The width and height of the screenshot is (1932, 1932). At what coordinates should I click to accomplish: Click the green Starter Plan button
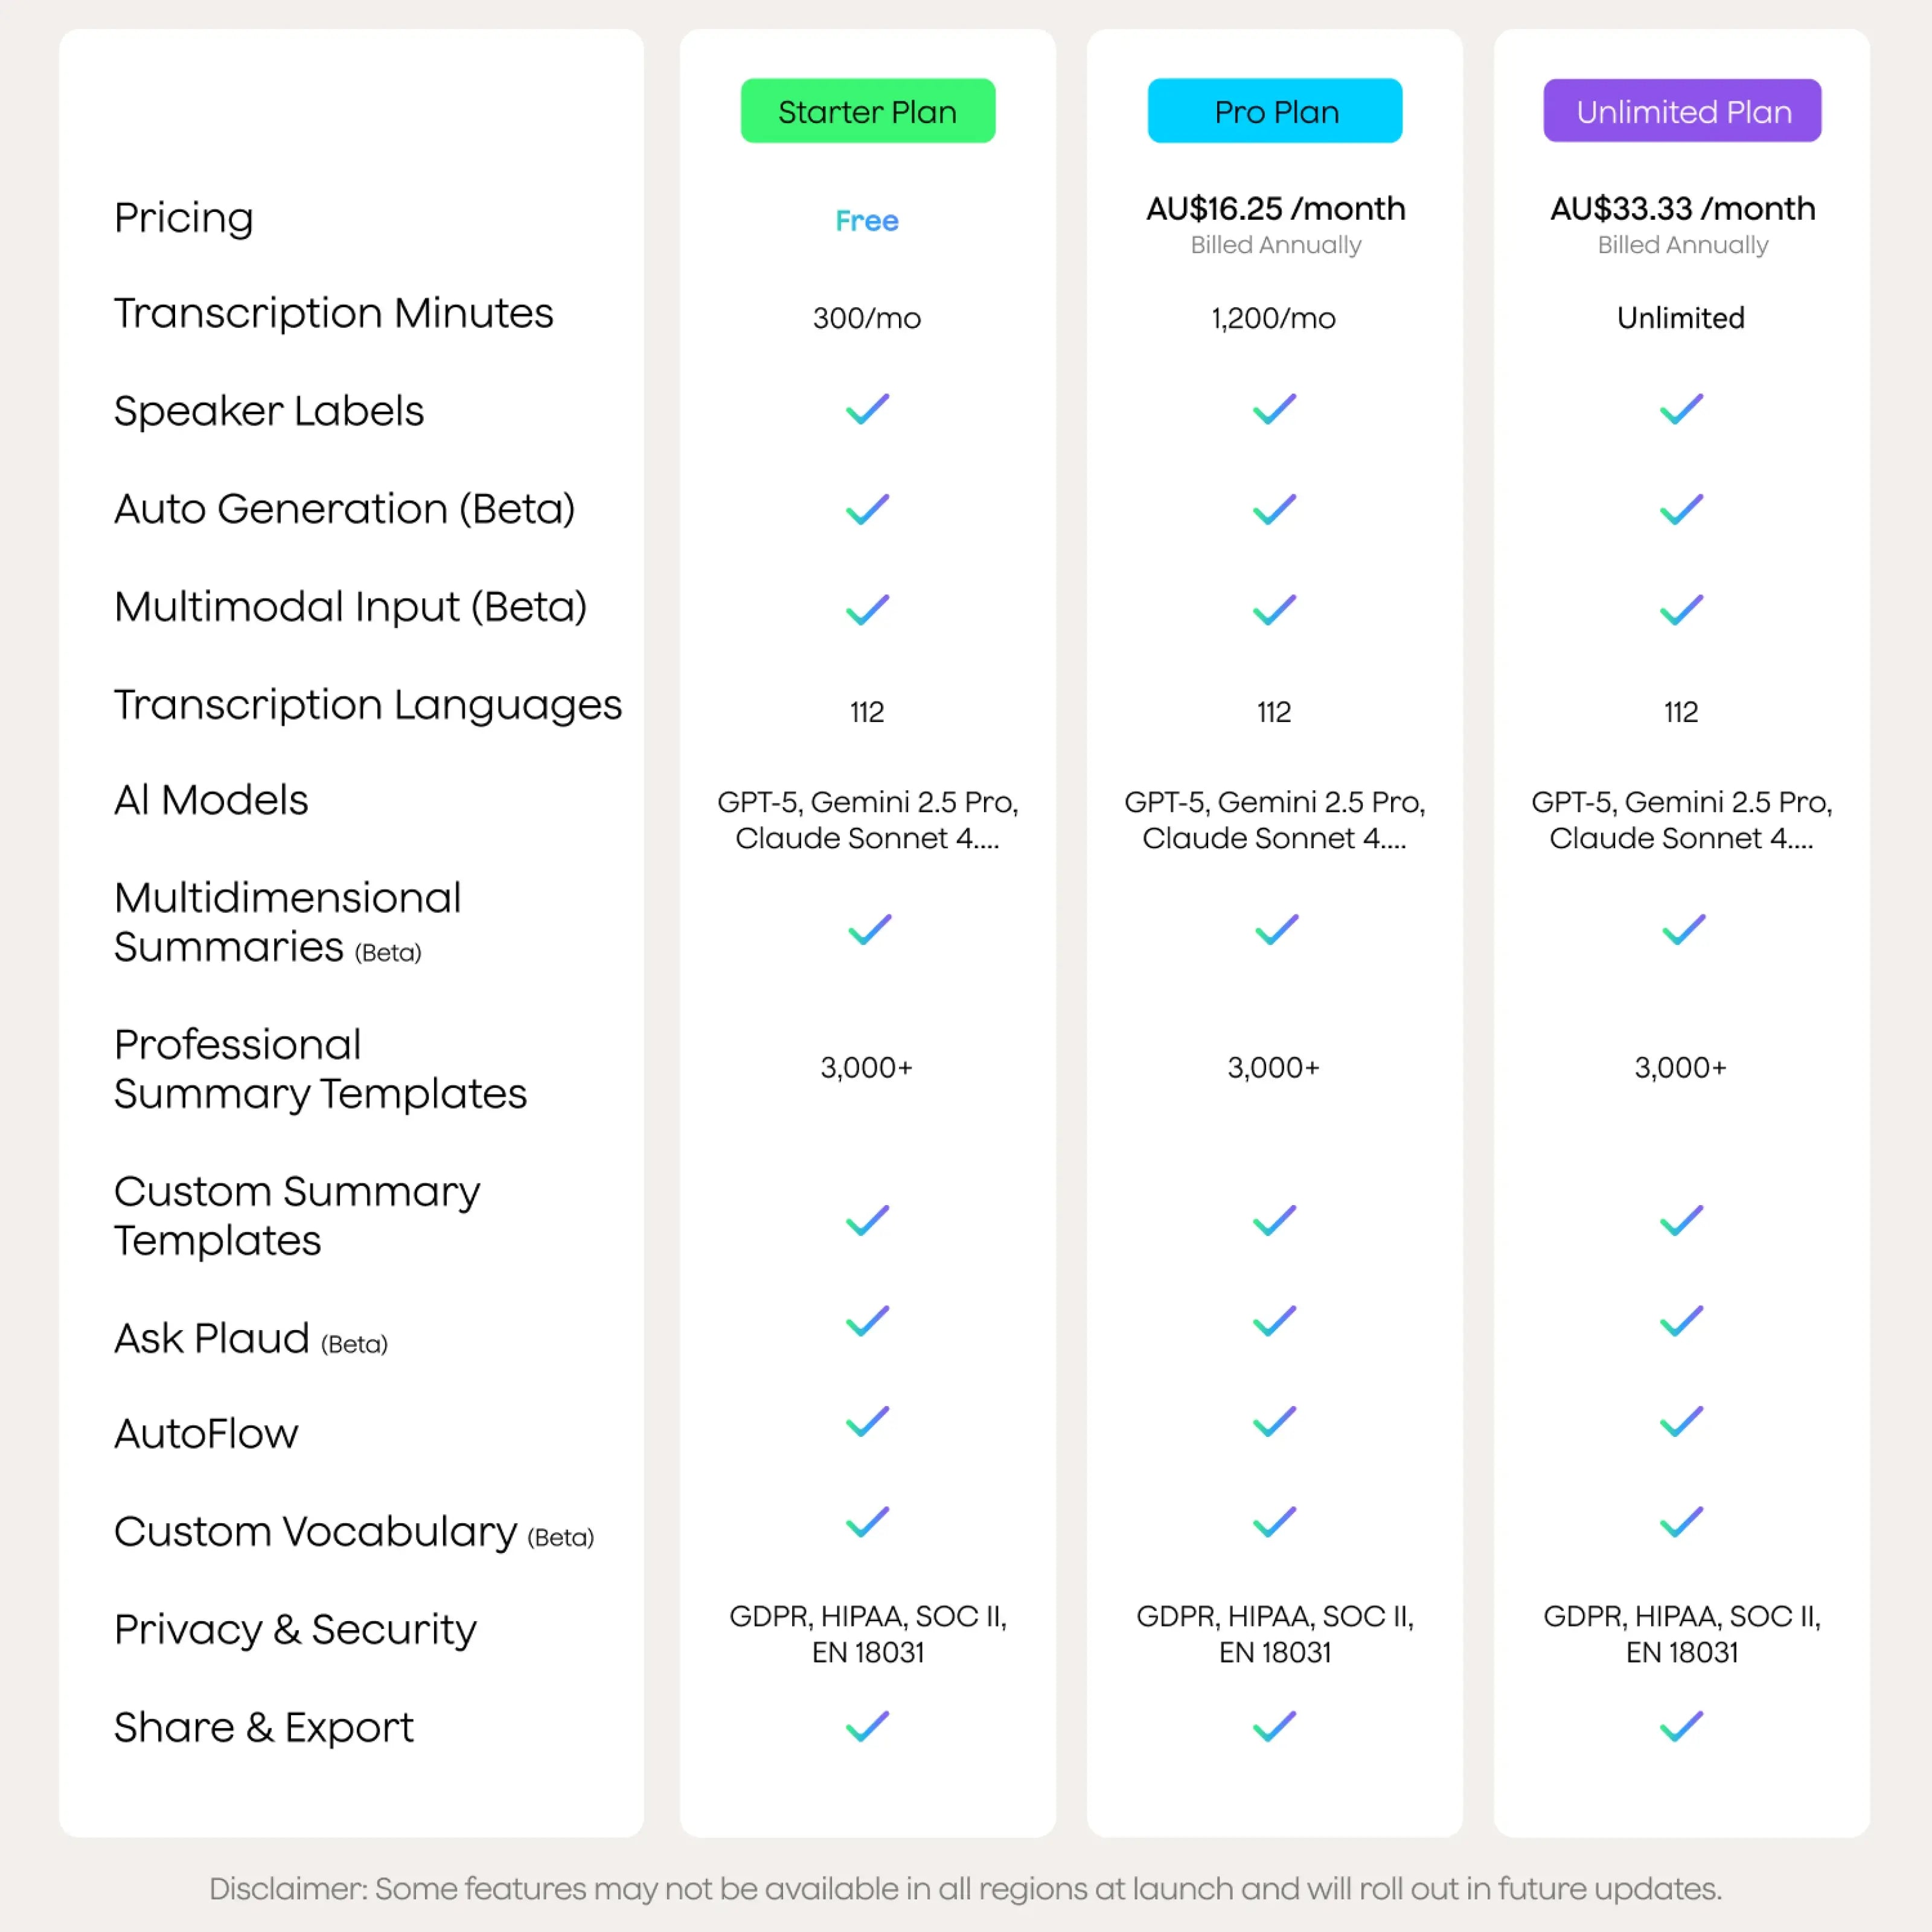pos(867,111)
